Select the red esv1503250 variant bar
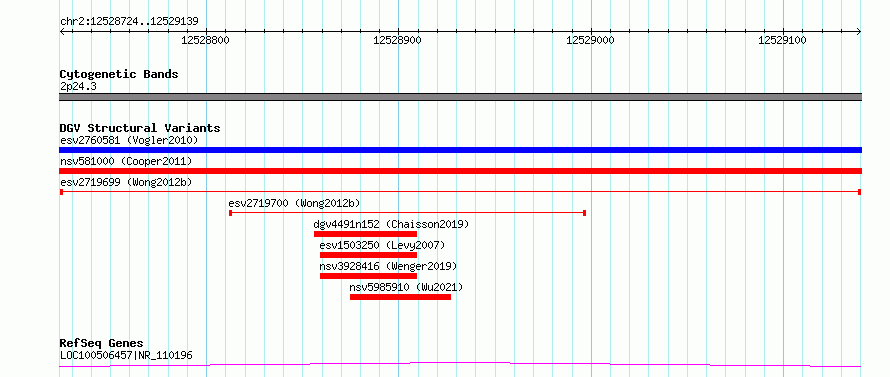Screen dimensions: 890x377 pyautogui.click(x=368, y=255)
